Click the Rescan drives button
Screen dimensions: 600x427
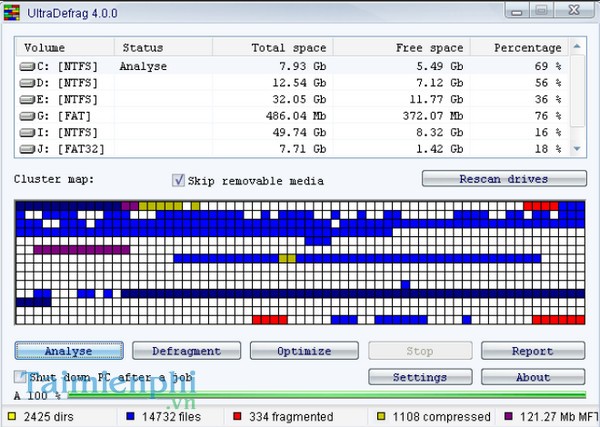[504, 179]
